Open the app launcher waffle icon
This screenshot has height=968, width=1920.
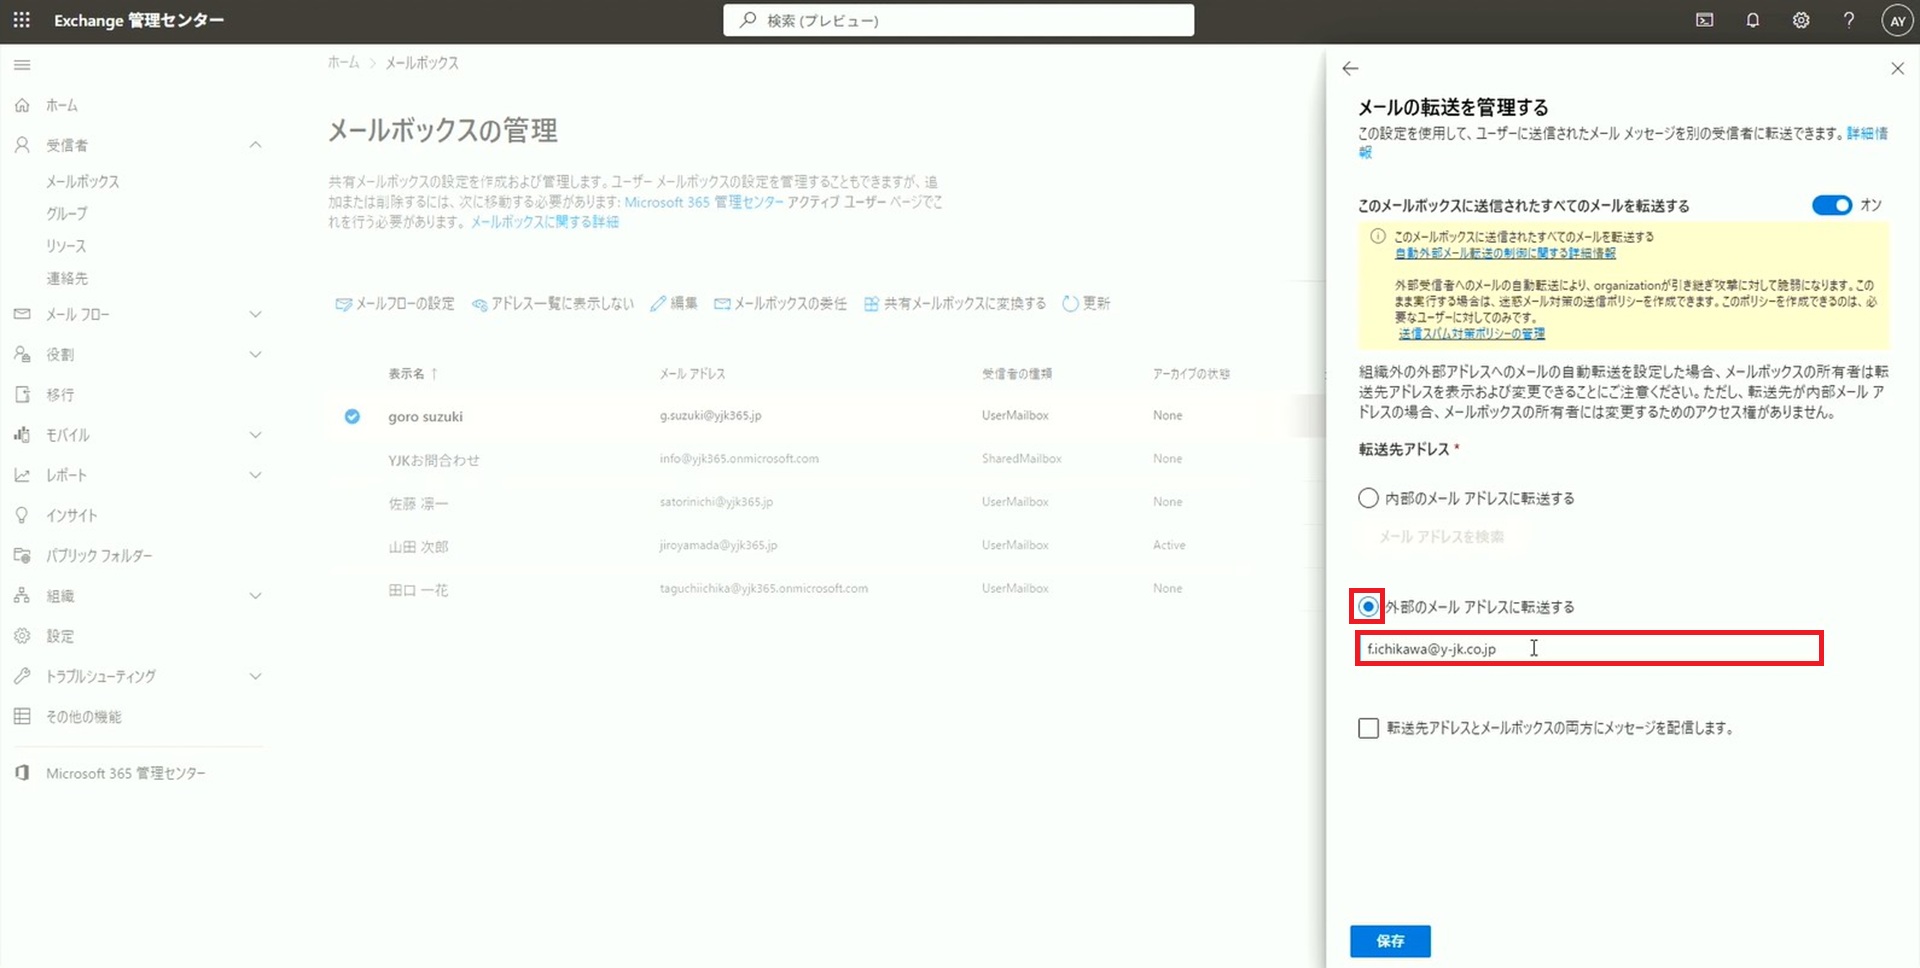click(22, 20)
